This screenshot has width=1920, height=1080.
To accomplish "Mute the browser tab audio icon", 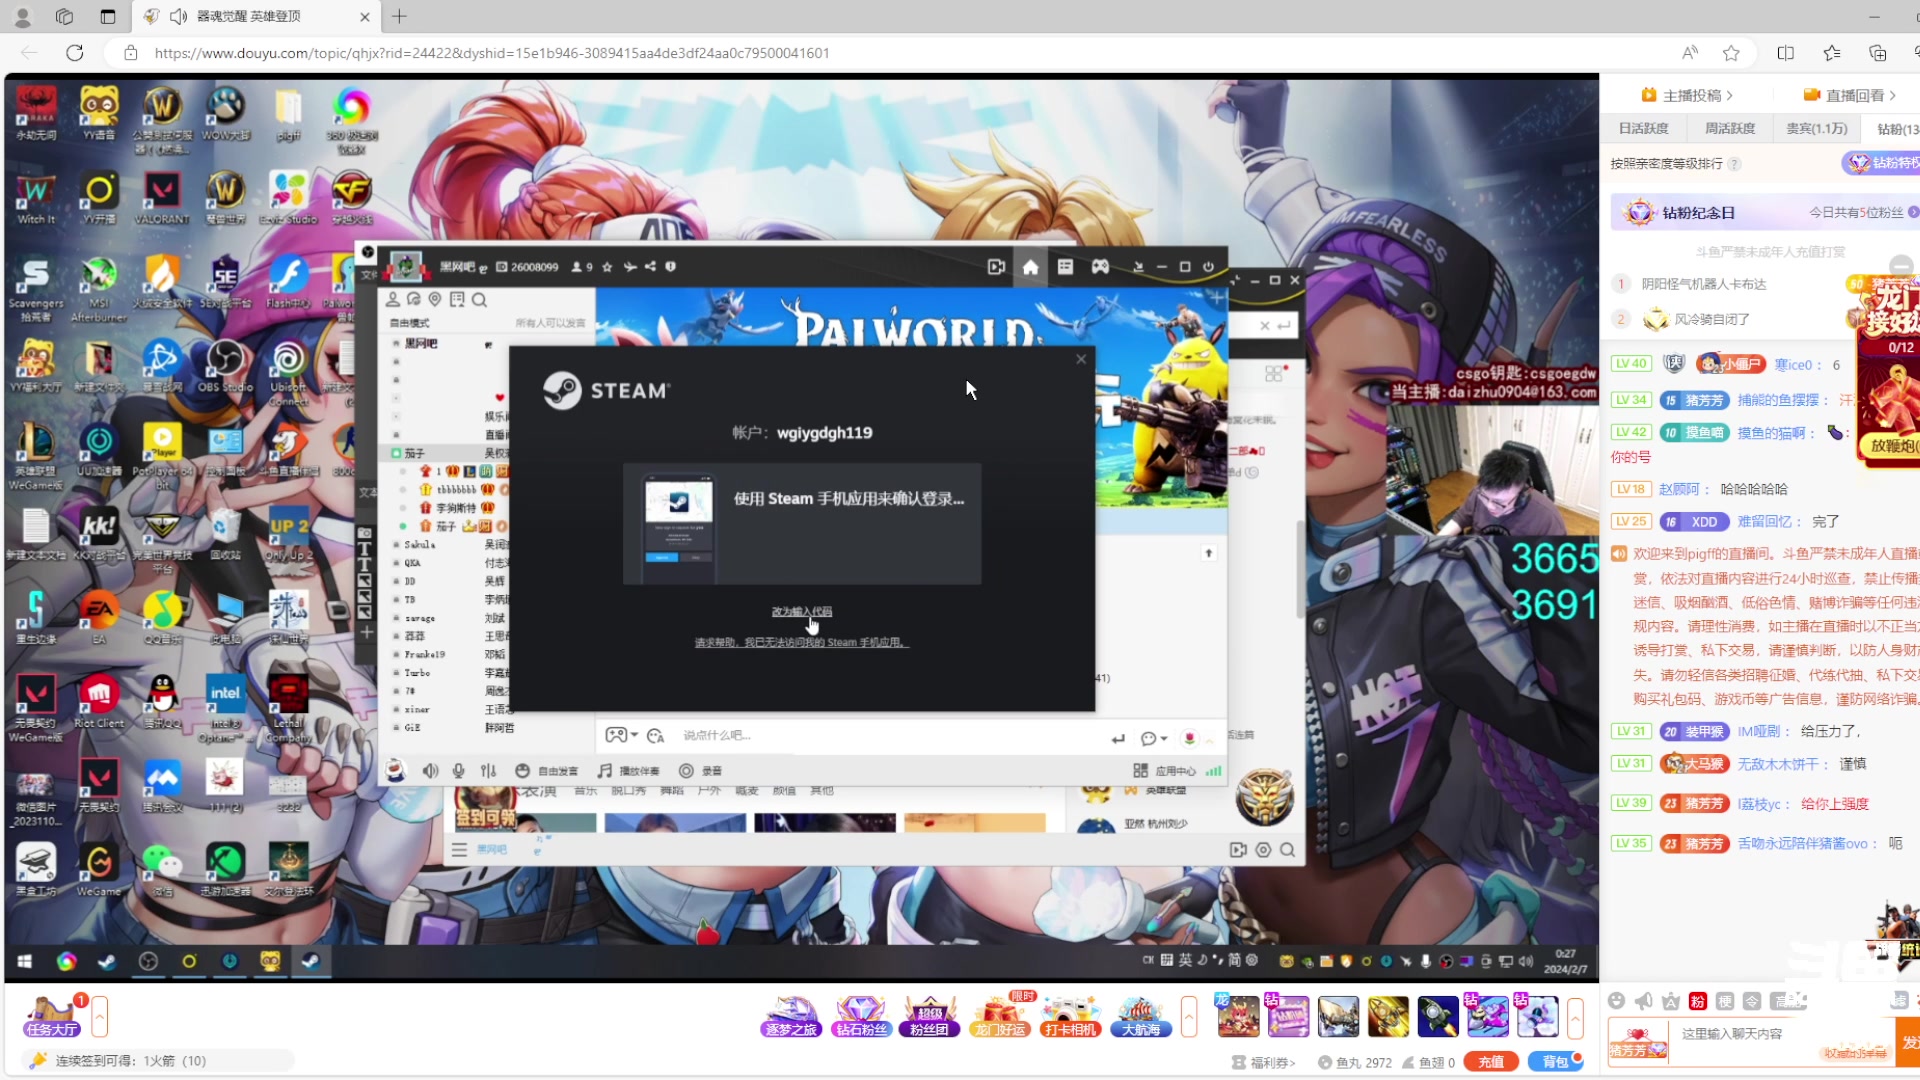I will click(179, 16).
